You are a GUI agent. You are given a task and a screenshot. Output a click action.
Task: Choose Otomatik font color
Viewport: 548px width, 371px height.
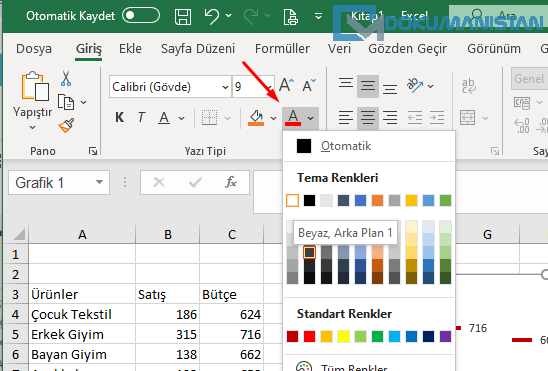[x=368, y=146]
